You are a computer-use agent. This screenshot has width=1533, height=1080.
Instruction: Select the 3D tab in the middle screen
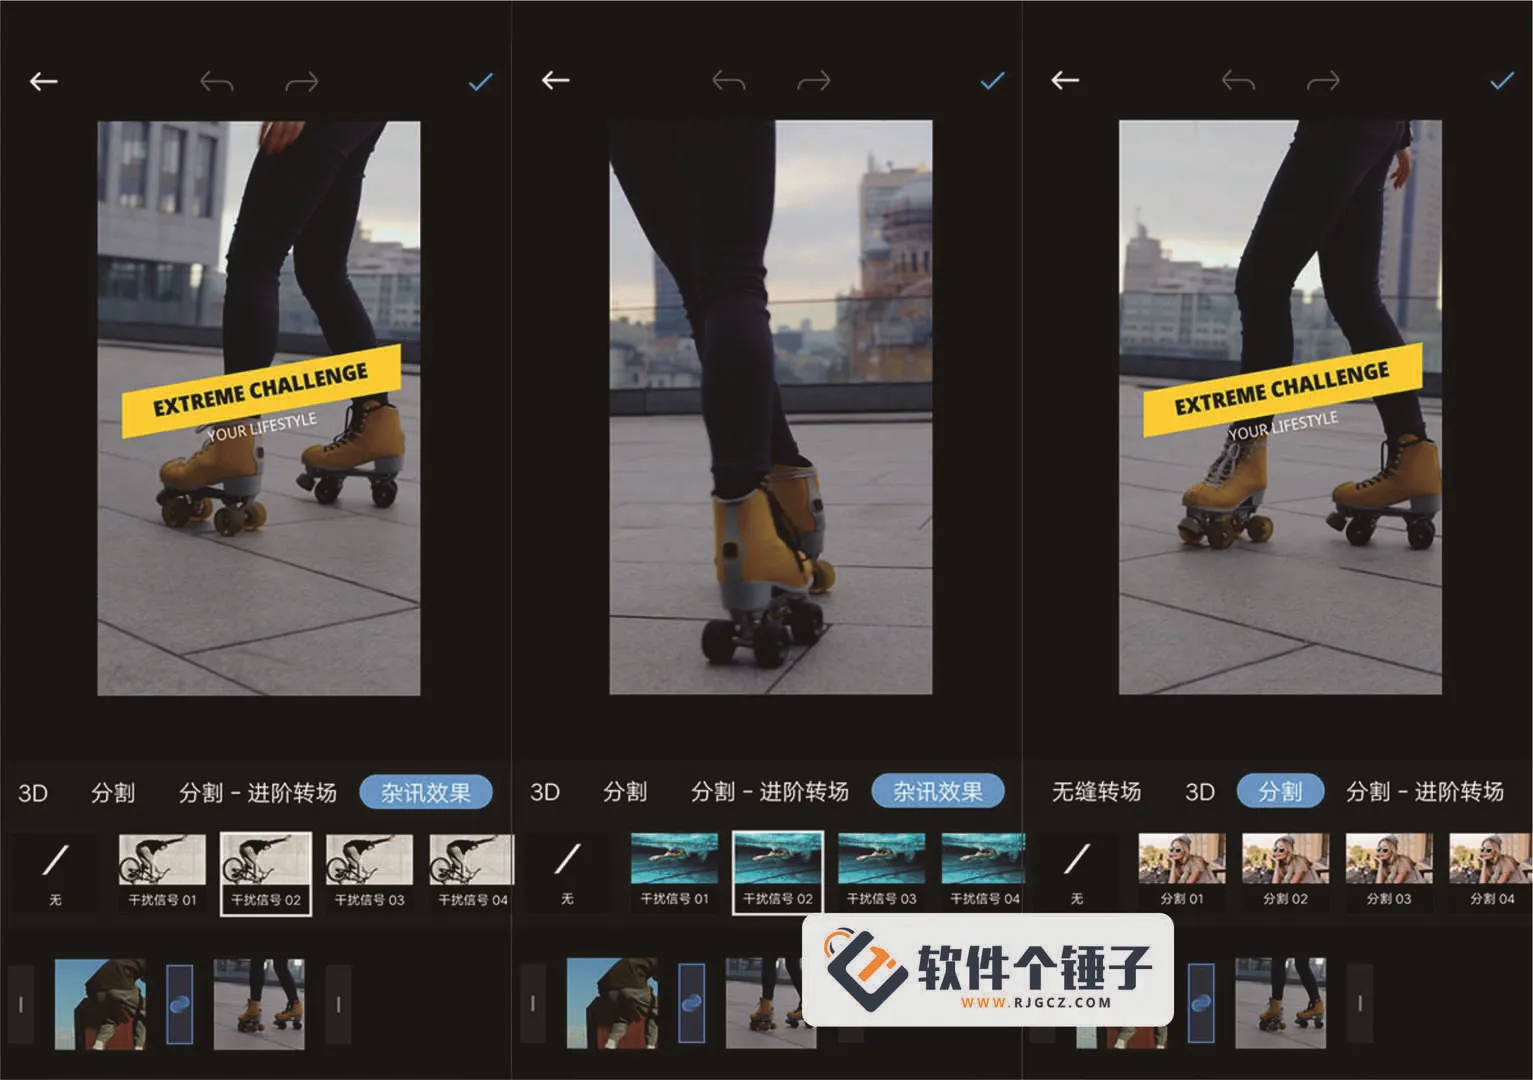[545, 792]
